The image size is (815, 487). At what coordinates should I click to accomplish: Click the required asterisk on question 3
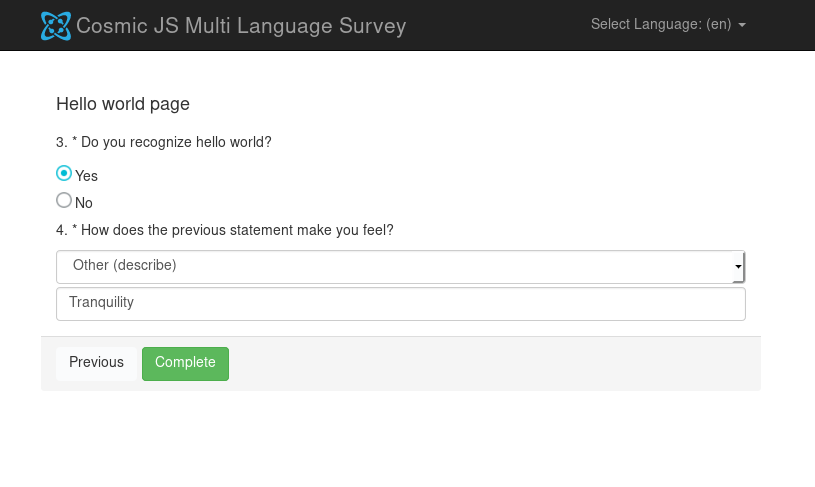(75, 142)
